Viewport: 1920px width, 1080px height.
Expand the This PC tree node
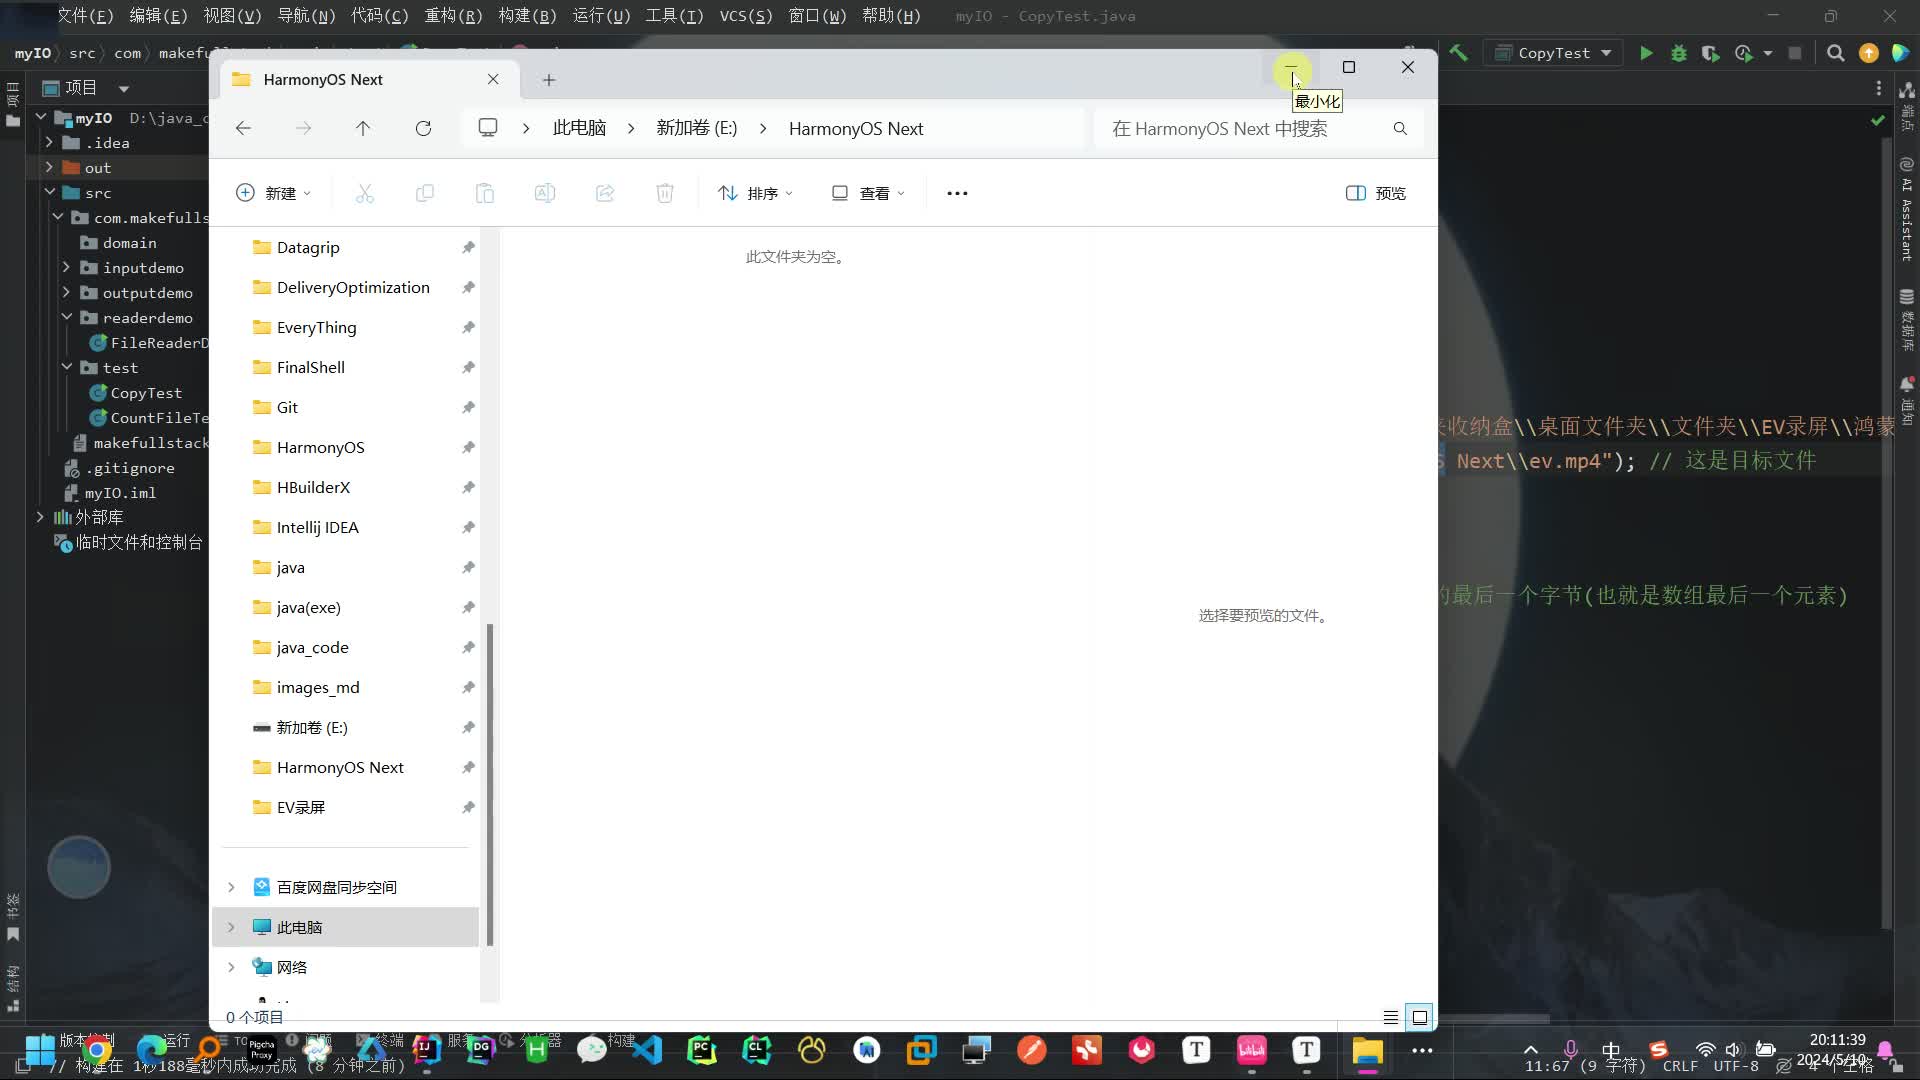[x=231, y=927]
